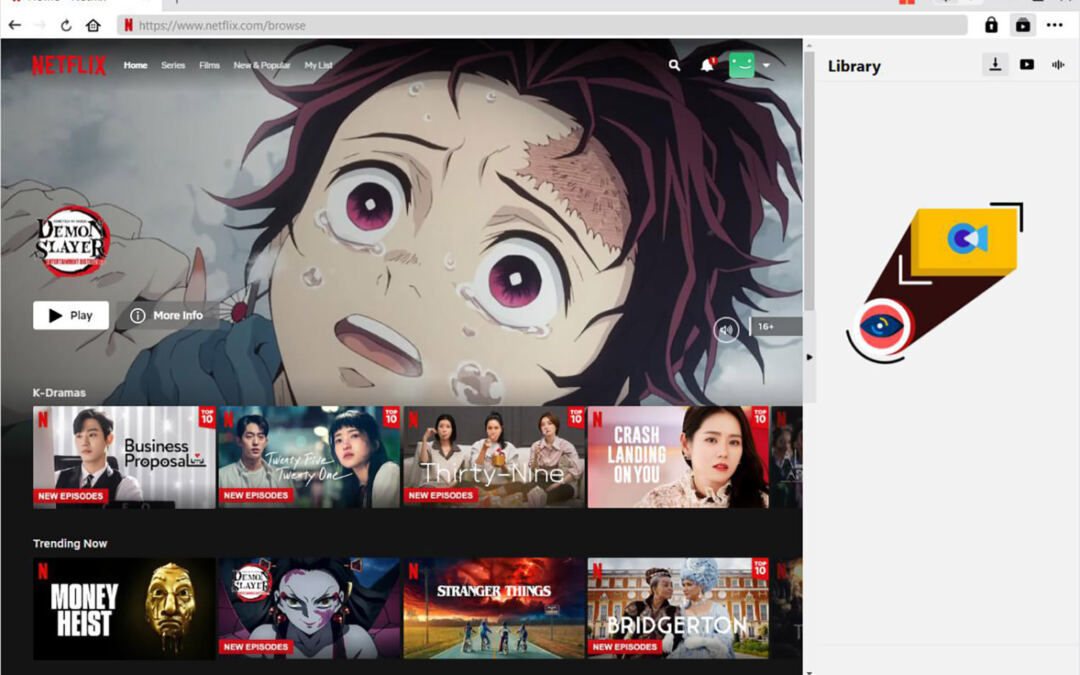The image size is (1080, 675).
Task: Go to New & Popular in Netflix
Action: click(262, 66)
